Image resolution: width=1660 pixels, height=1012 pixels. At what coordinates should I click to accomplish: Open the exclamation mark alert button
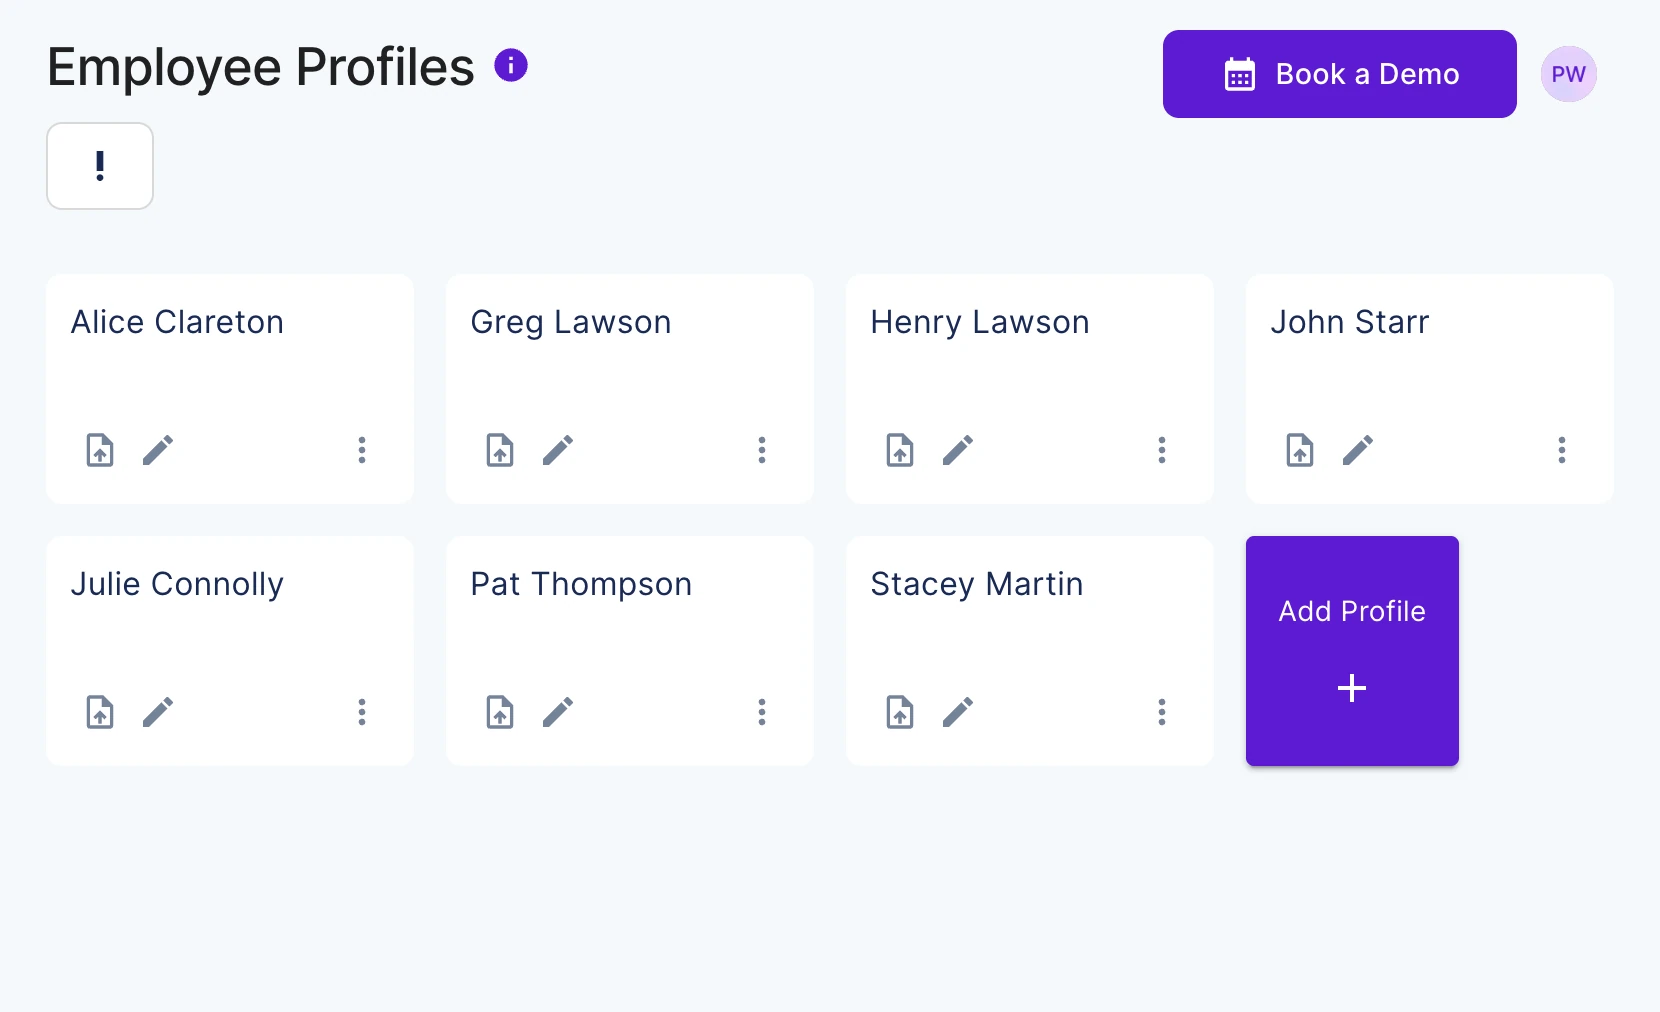(x=100, y=166)
